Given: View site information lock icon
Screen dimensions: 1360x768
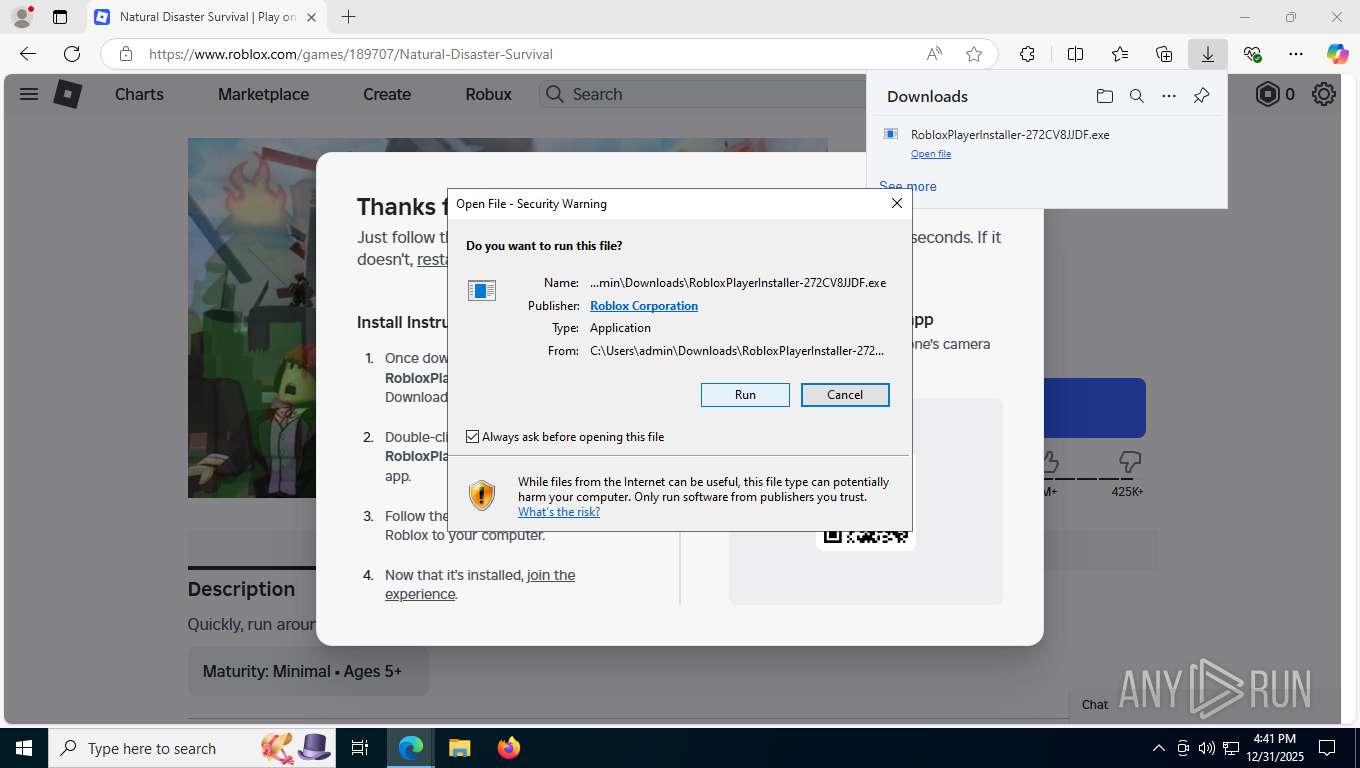Looking at the screenshot, I should click(126, 54).
